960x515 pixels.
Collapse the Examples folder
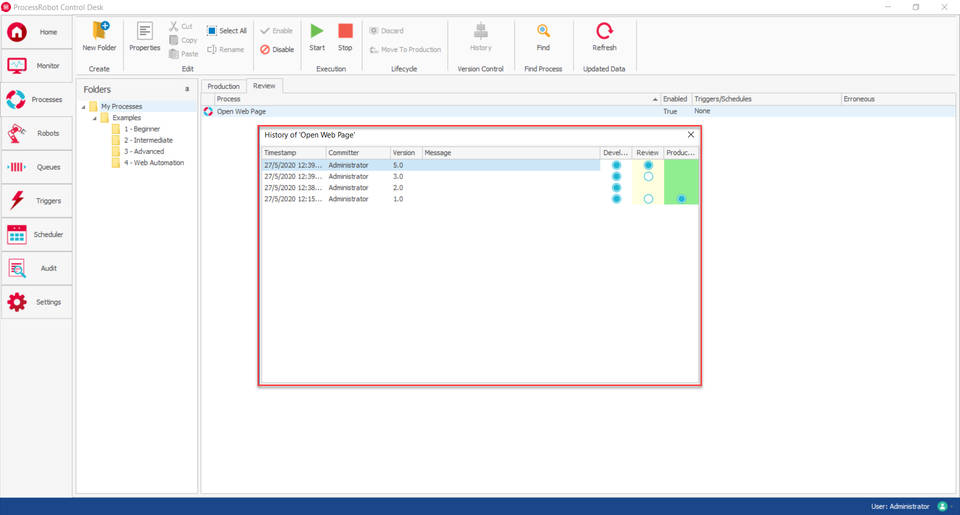[x=95, y=118]
